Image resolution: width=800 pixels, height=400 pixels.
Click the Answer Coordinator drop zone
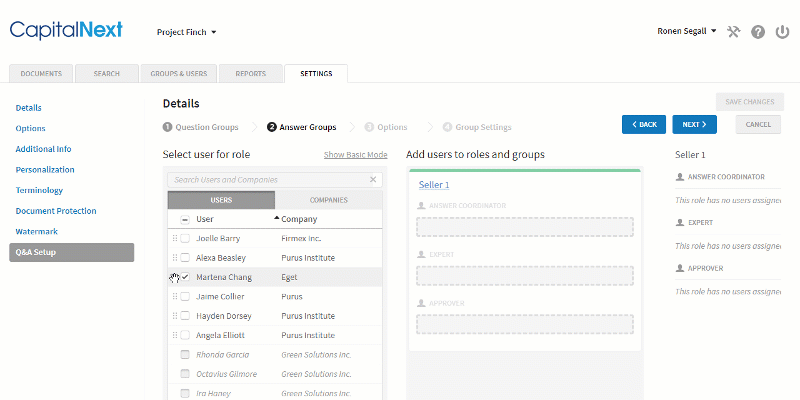pyautogui.click(x=525, y=227)
